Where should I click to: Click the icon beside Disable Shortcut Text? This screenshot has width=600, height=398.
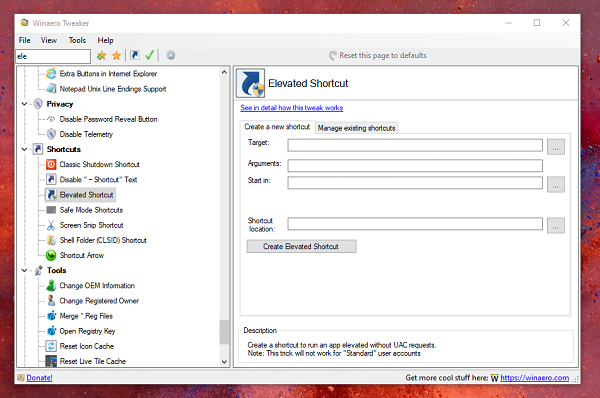(51, 179)
